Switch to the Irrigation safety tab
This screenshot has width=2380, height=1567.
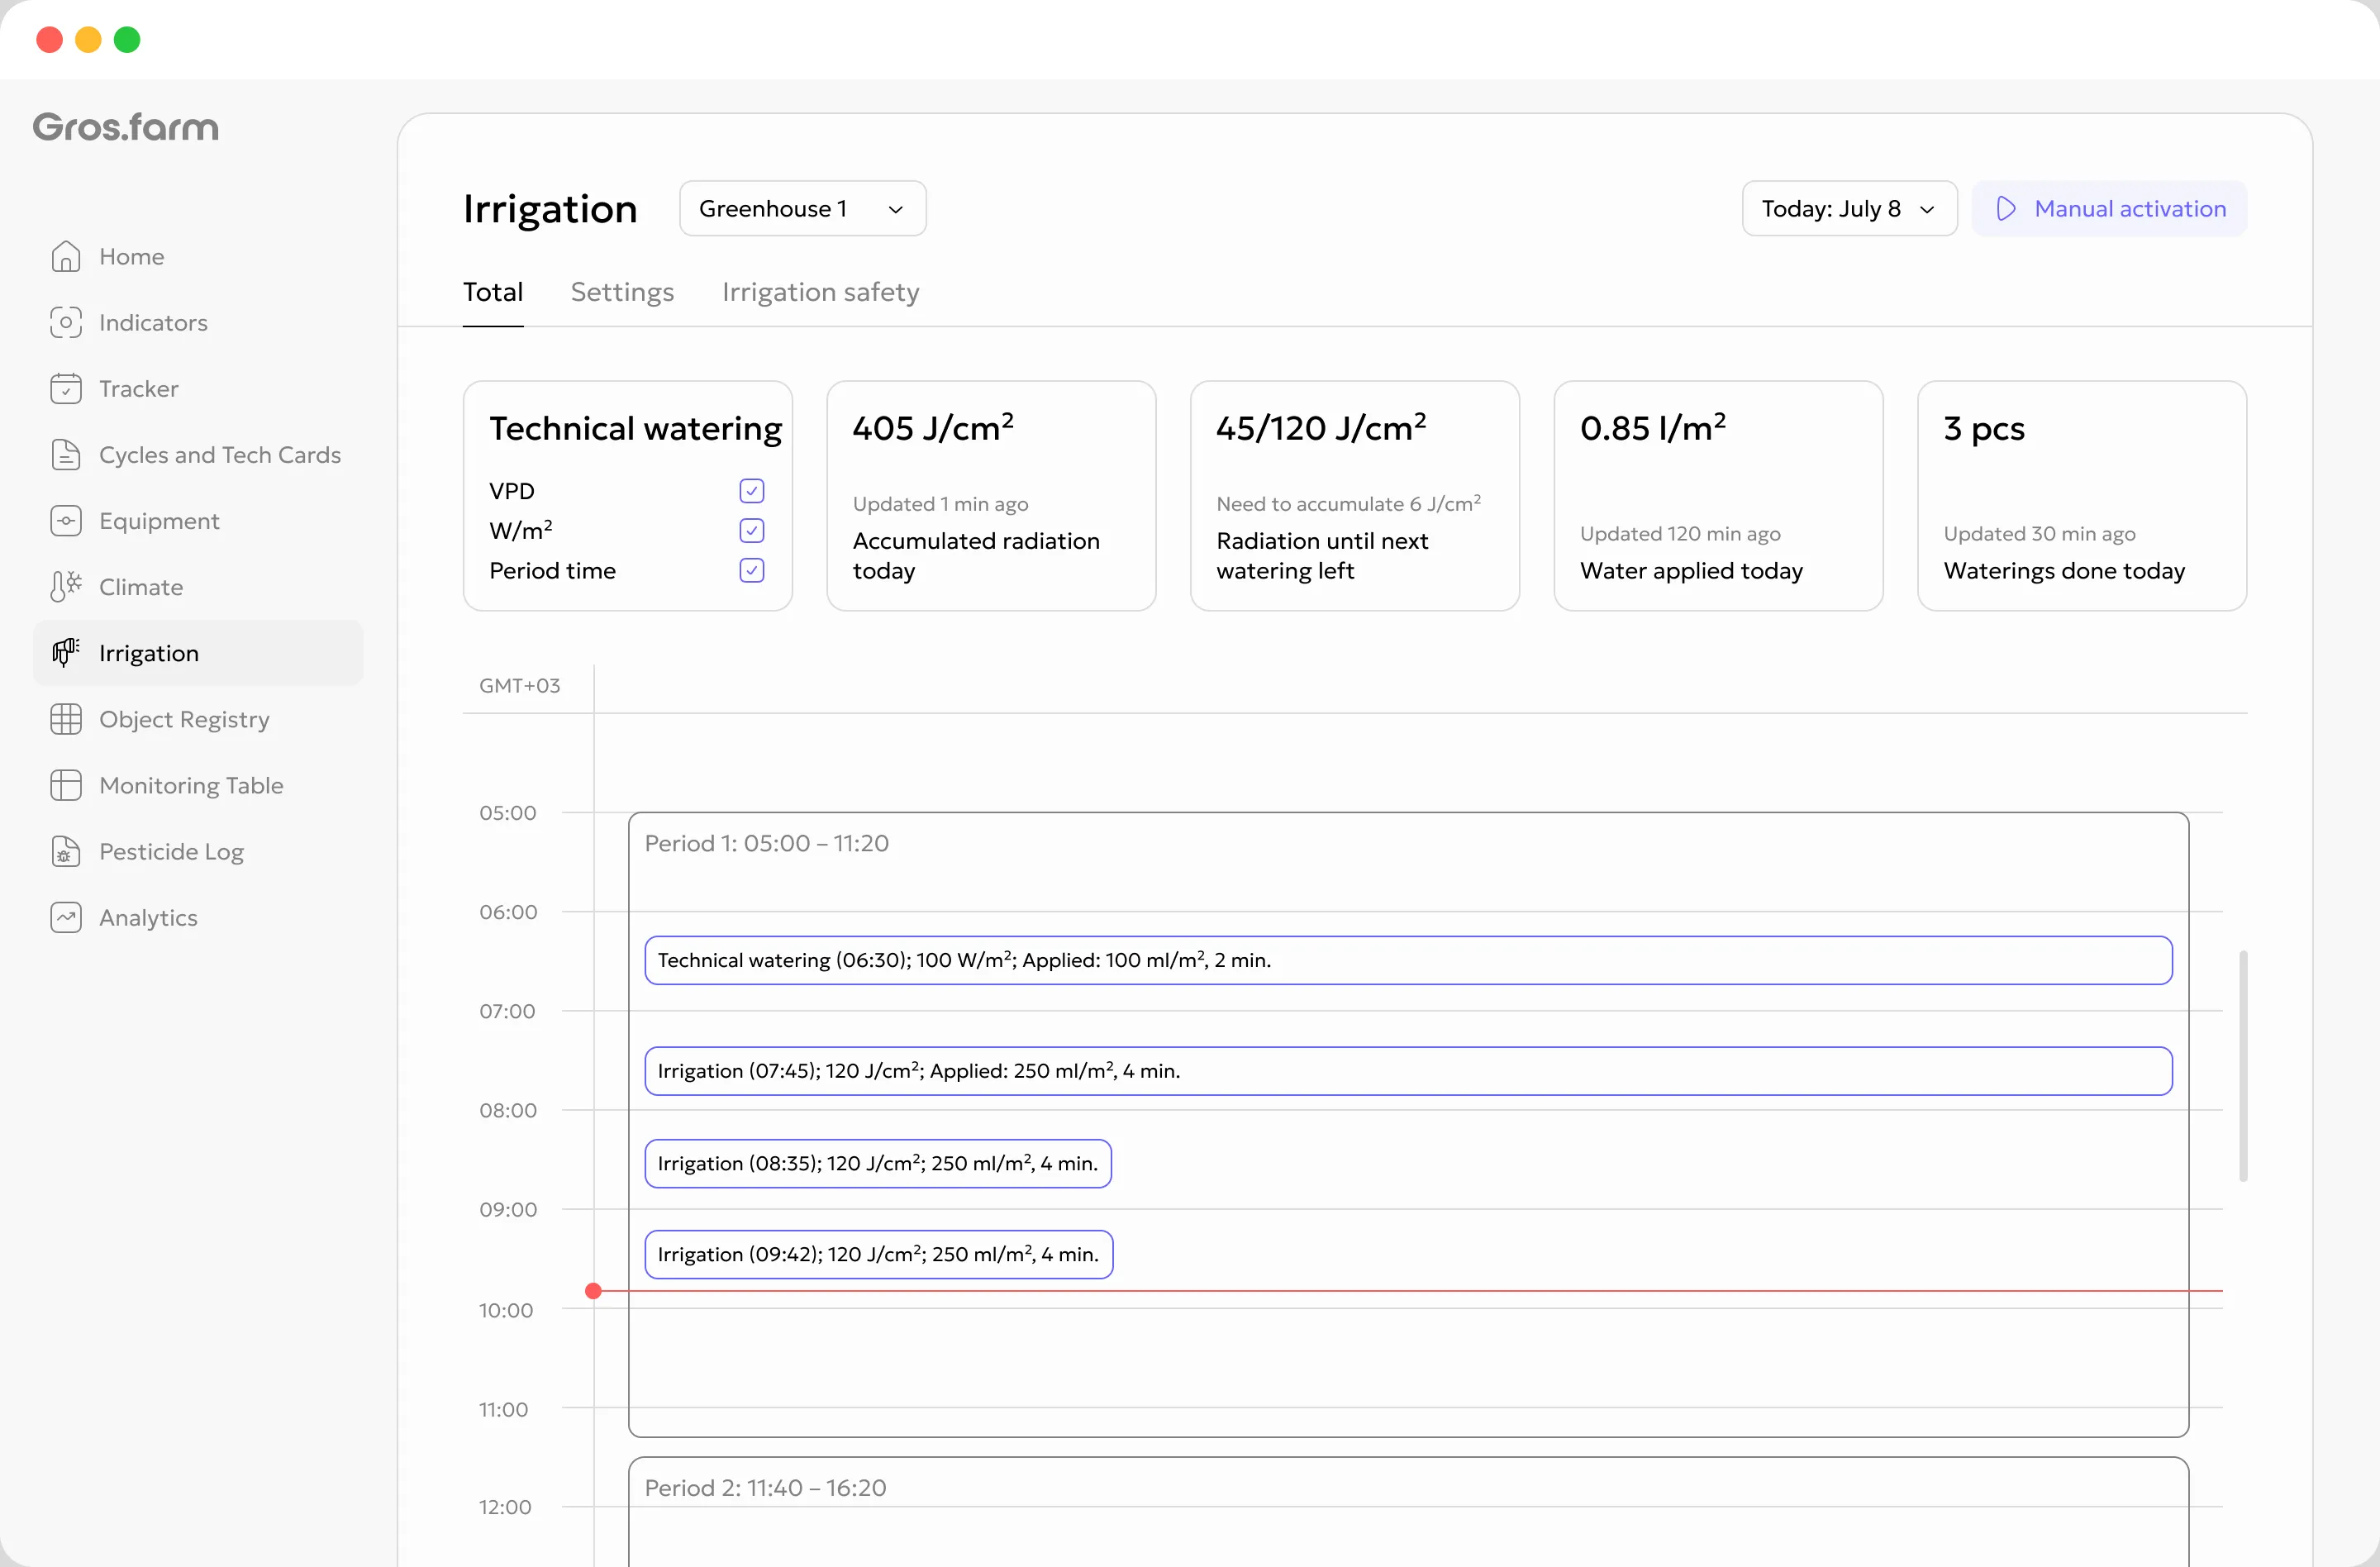coord(820,292)
